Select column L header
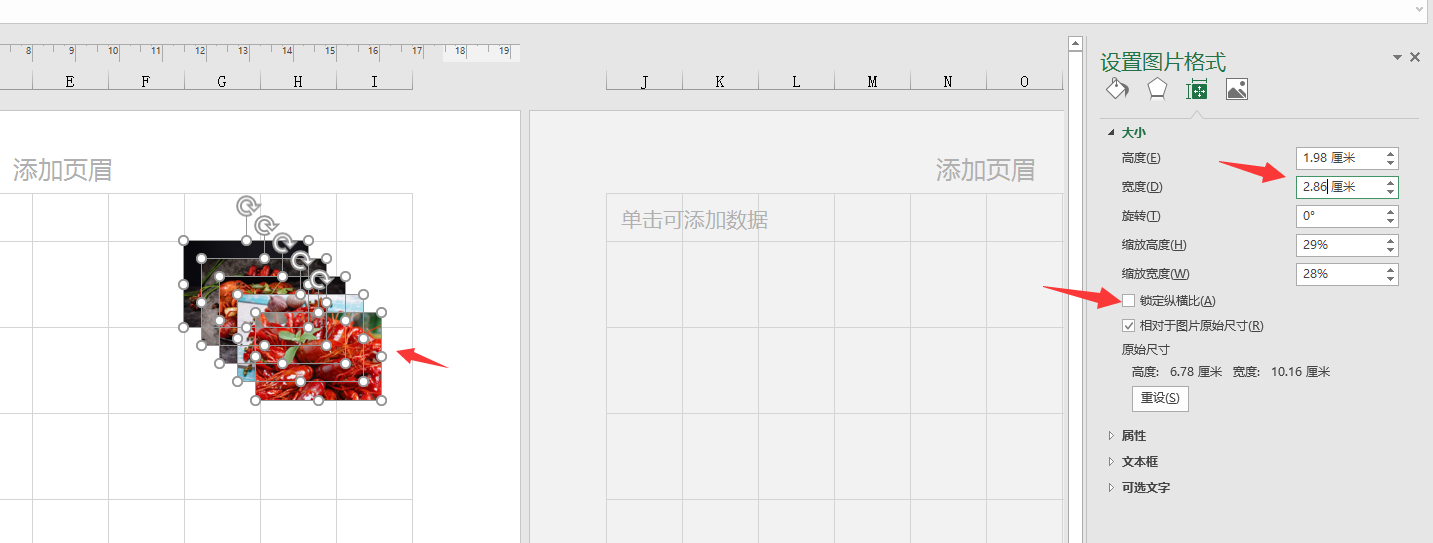1433x543 pixels. [796, 81]
